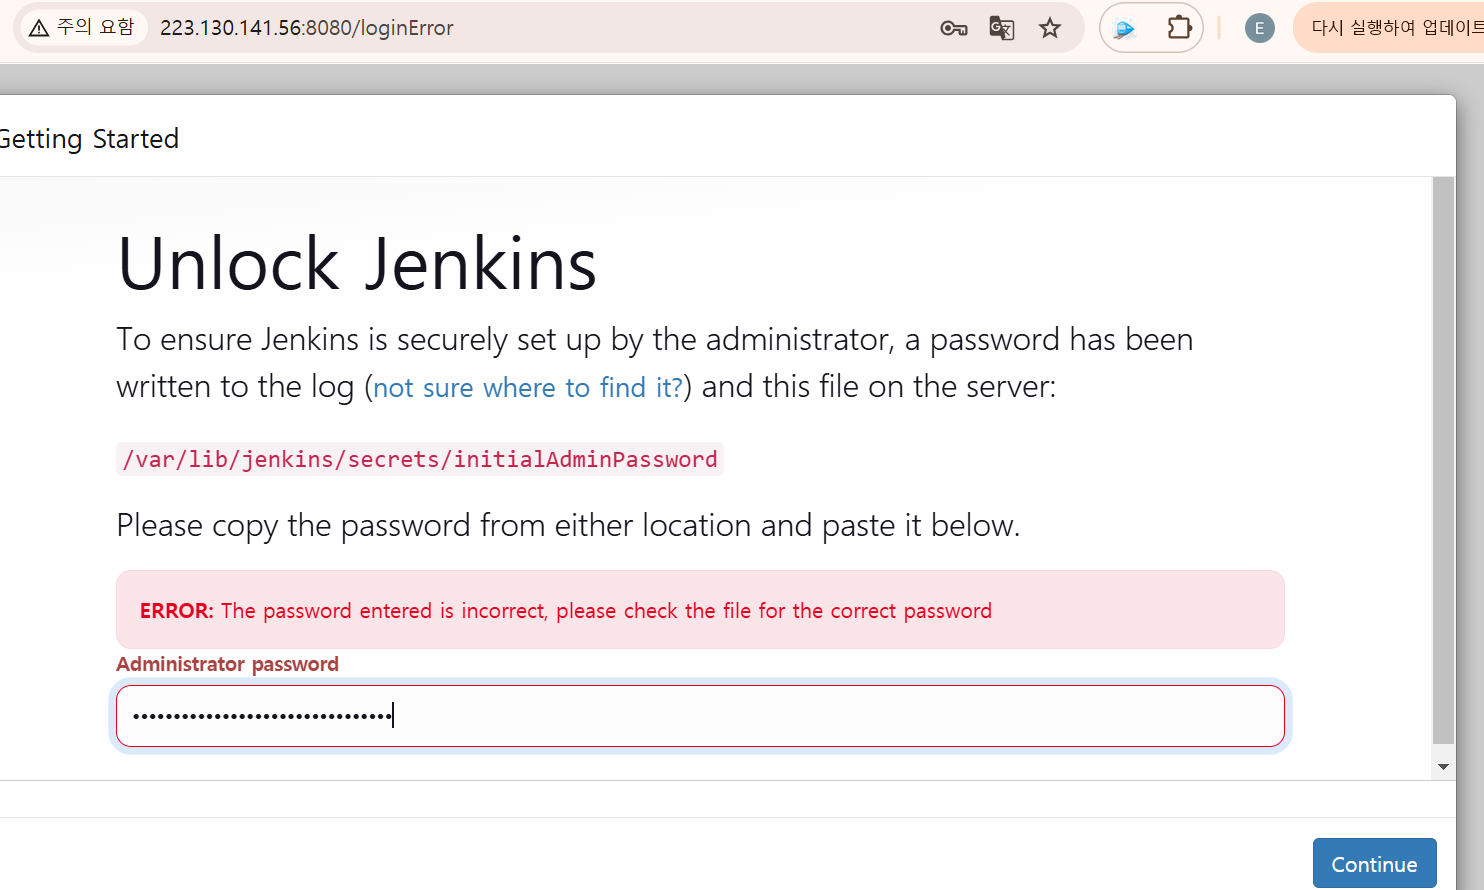Click the blue paper-plane extension icon
This screenshot has height=890, width=1484.
point(1124,28)
